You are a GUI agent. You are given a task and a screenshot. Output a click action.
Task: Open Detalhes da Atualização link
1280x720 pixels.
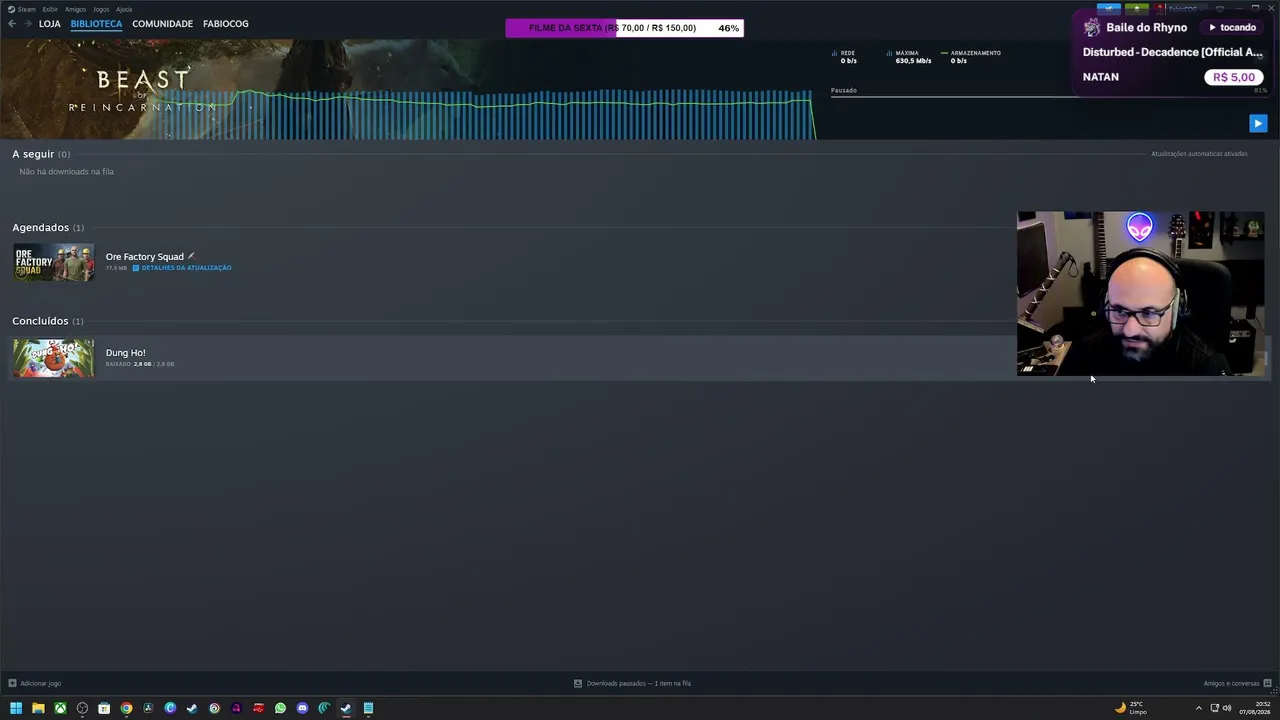coord(182,268)
